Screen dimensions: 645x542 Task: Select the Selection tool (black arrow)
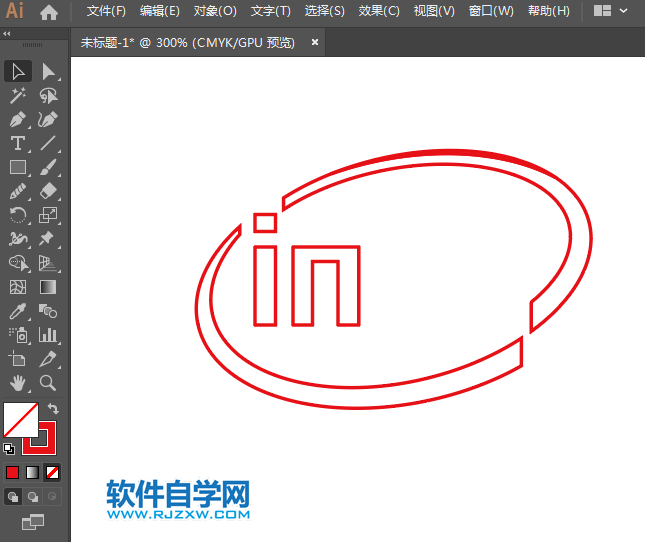18,72
